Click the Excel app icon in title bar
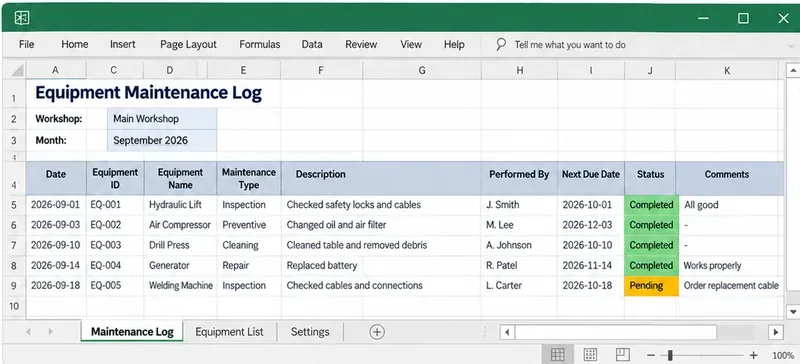The width and height of the screenshot is (800, 364). [x=22, y=18]
